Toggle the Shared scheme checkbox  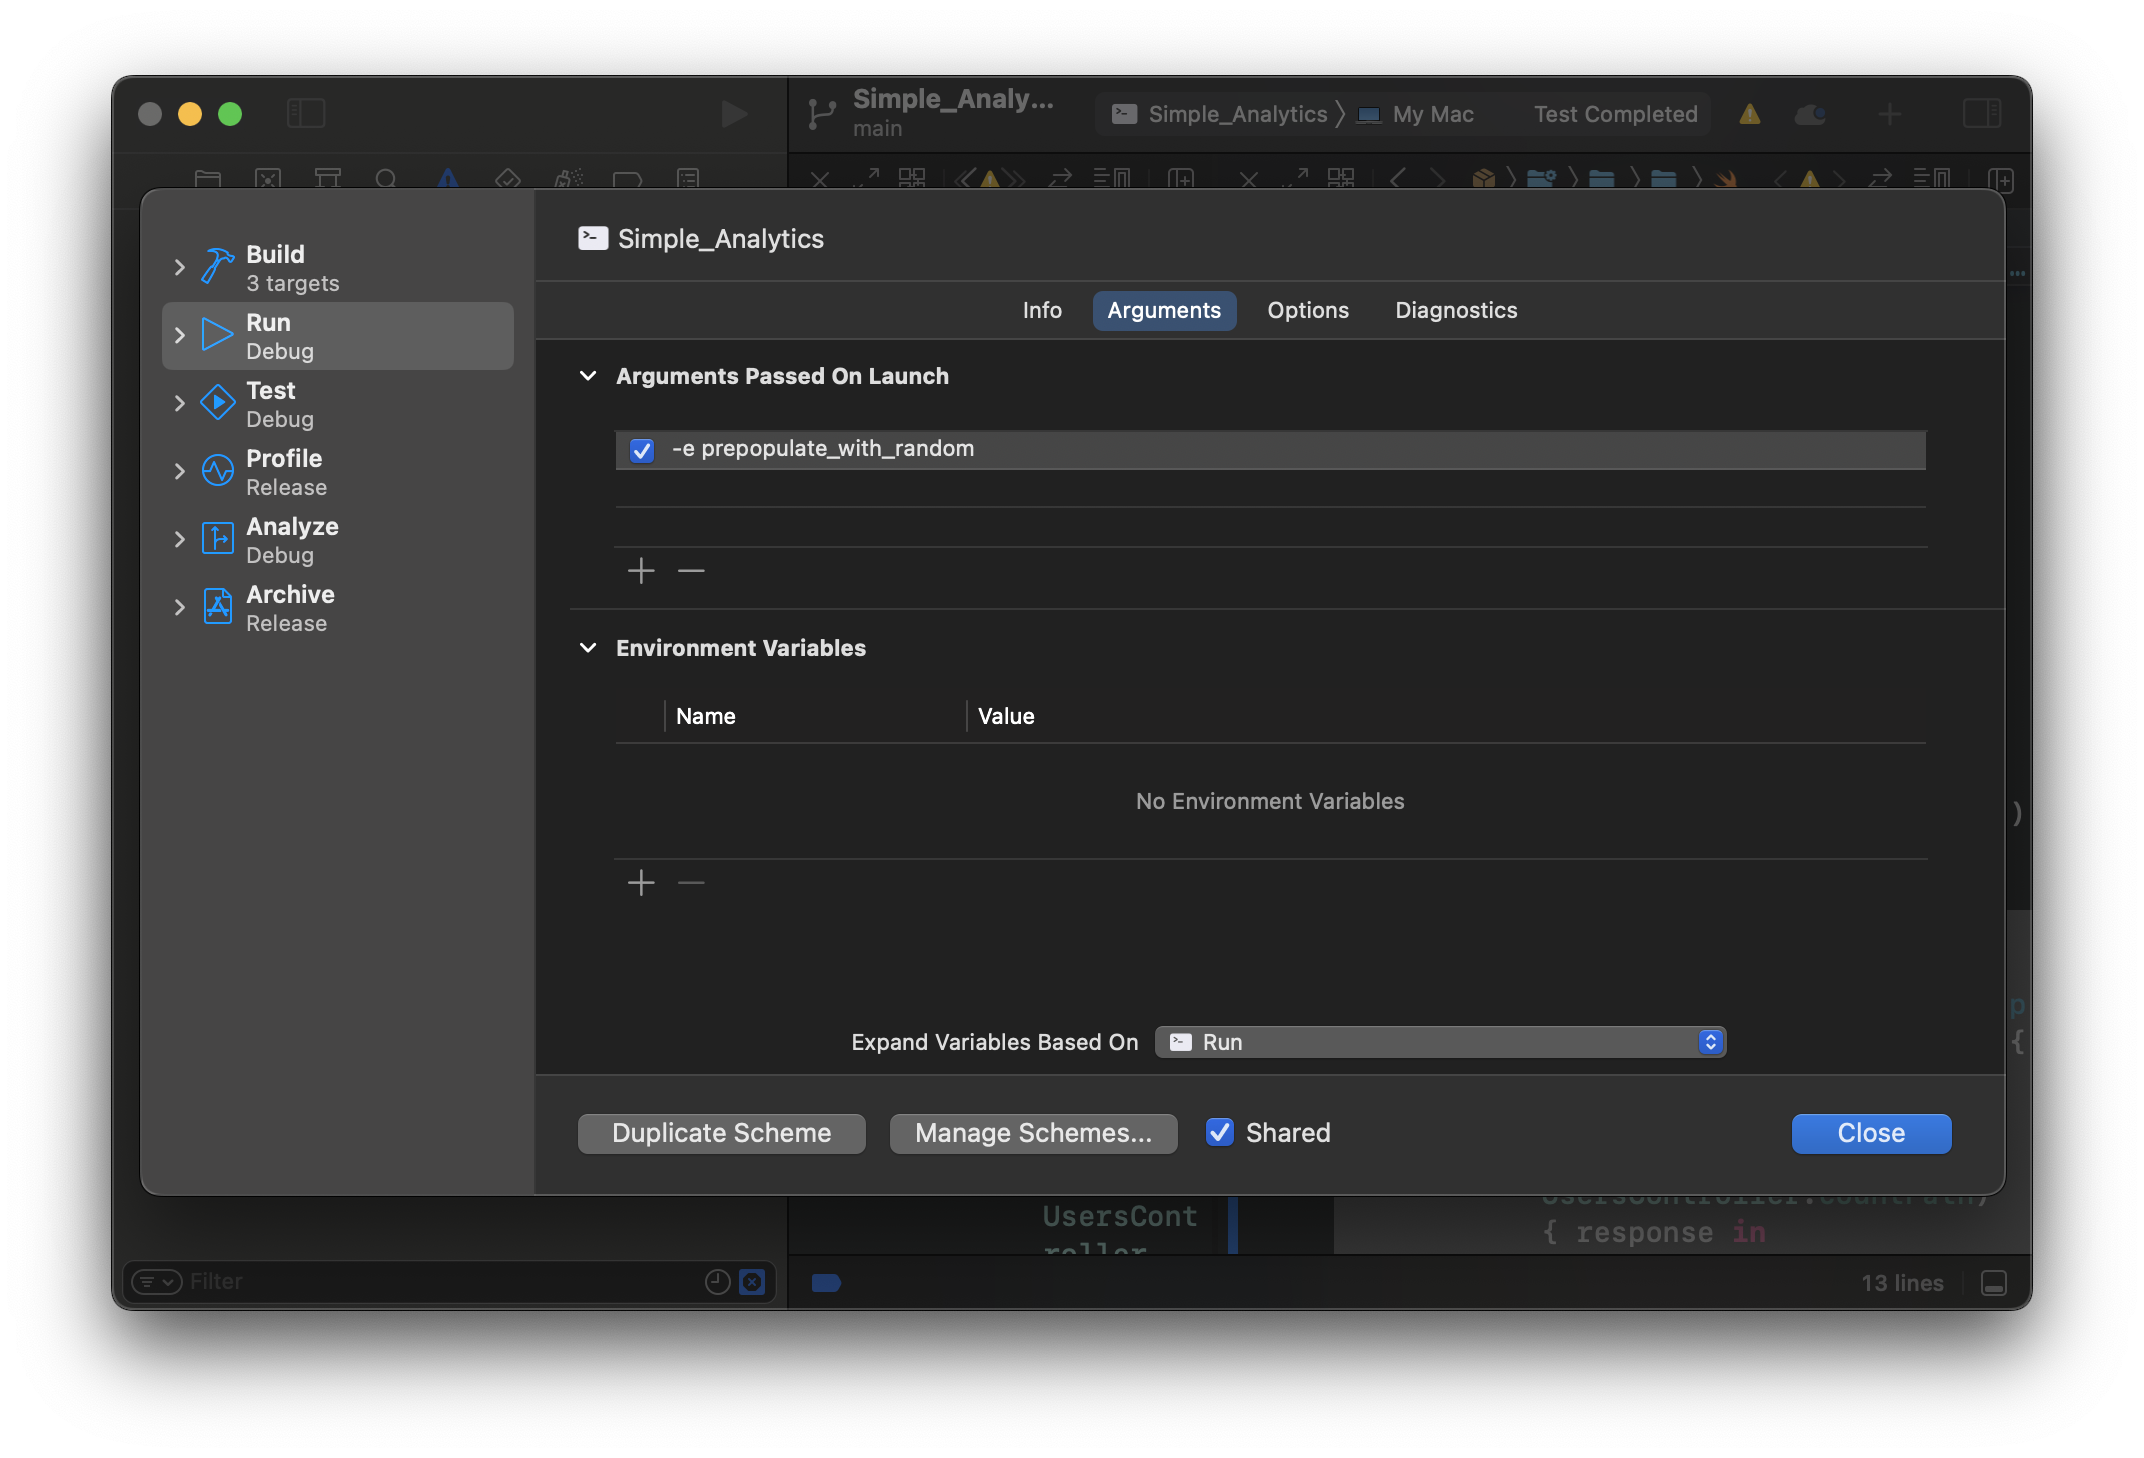[1219, 1132]
